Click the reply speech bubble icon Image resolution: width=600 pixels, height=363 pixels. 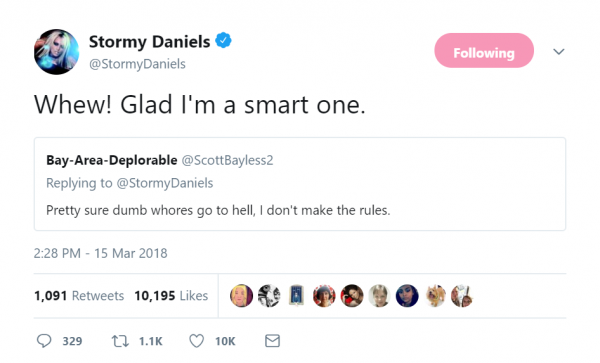point(44,340)
